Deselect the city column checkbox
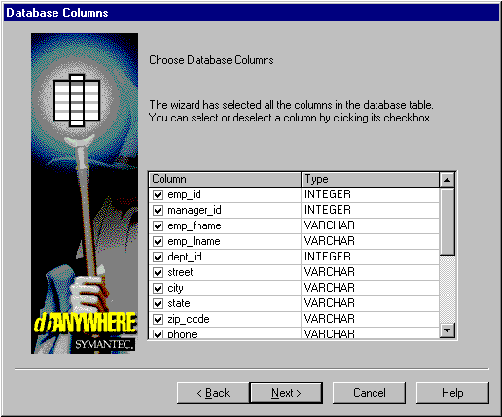This screenshot has height=417, width=502. [x=158, y=288]
